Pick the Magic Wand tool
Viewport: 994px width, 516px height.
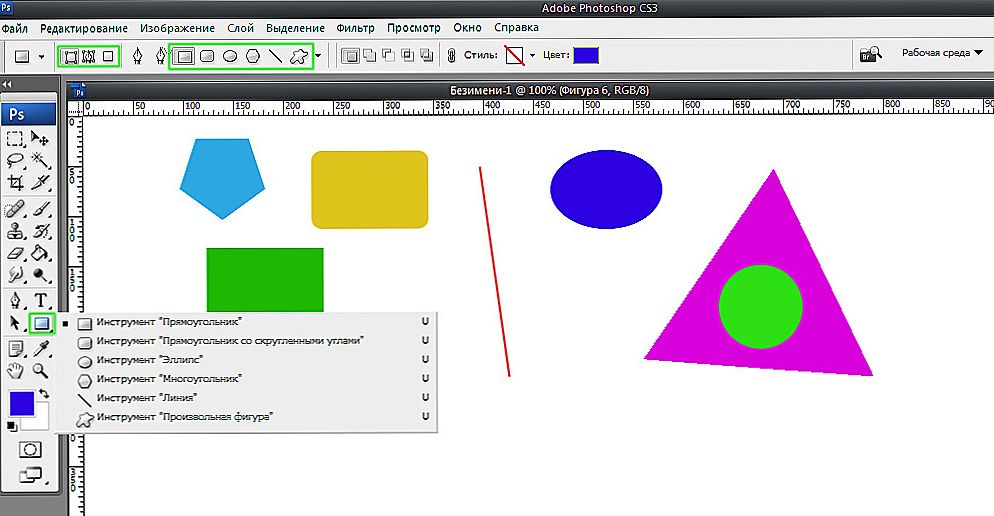pos(41,160)
